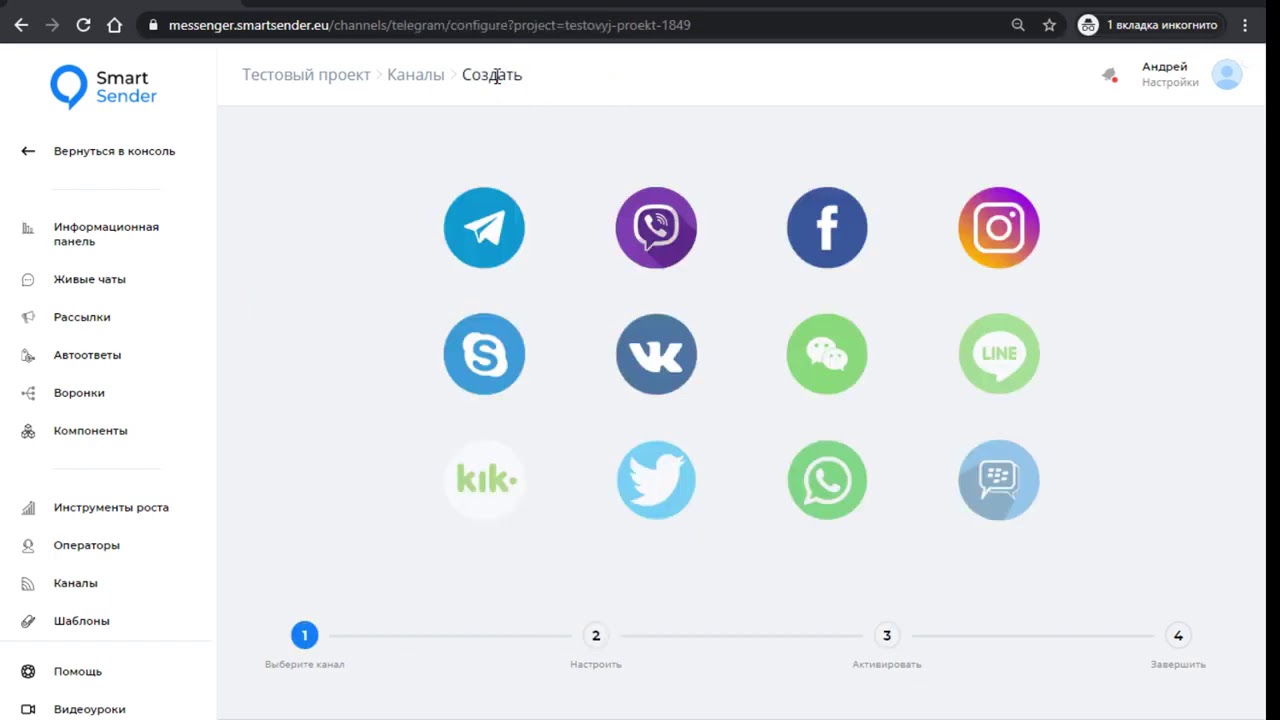
Task: Open the notifications bell
Action: coord(1109,75)
